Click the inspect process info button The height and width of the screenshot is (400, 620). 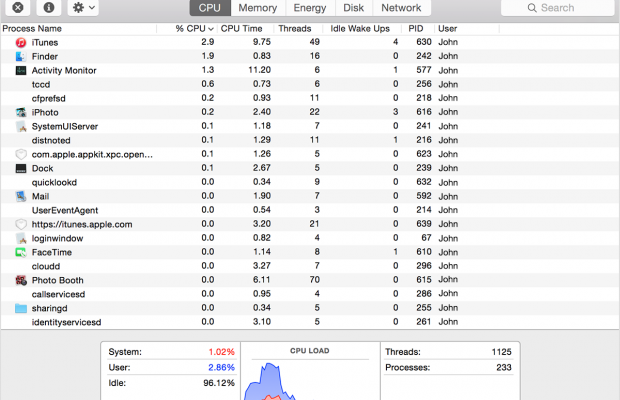click(x=49, y=8)
